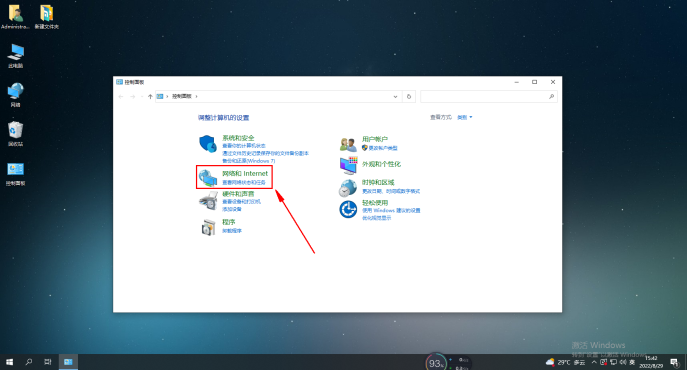
Task: Open the 硬件和声音 printer icon
Action: tap(208, 201)
